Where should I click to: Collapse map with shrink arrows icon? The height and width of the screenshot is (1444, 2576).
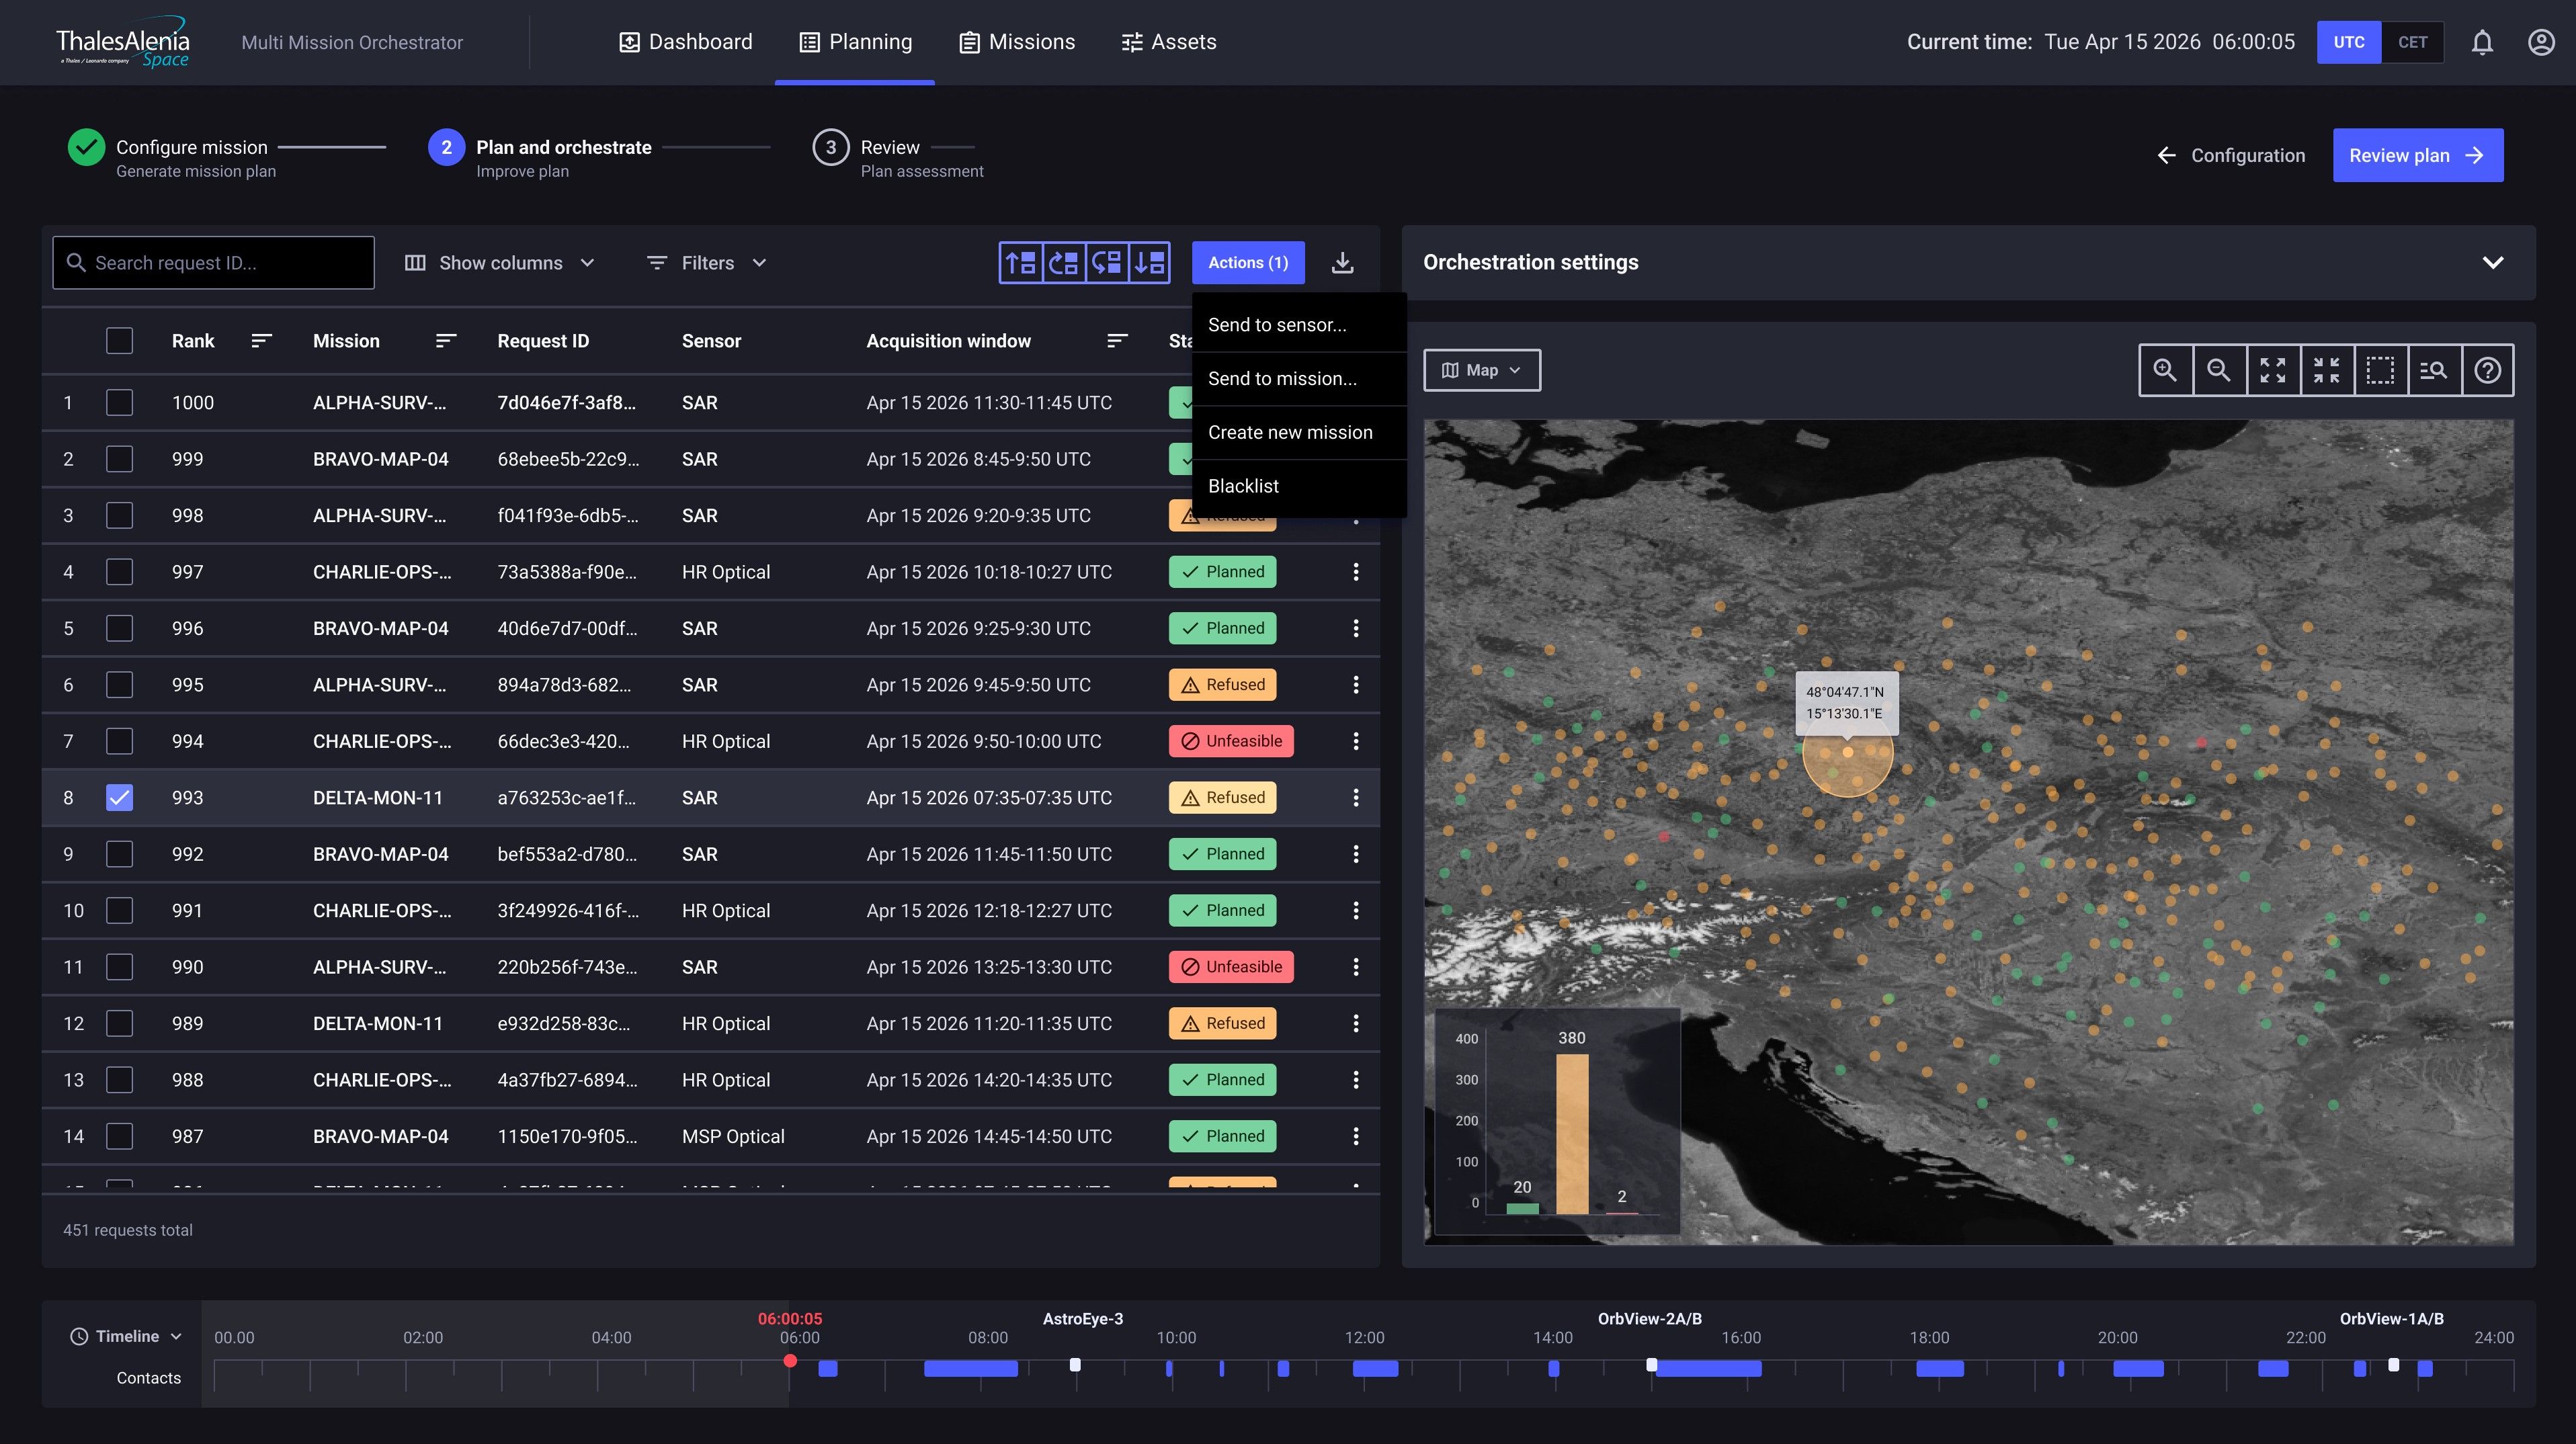[2327, 370]
